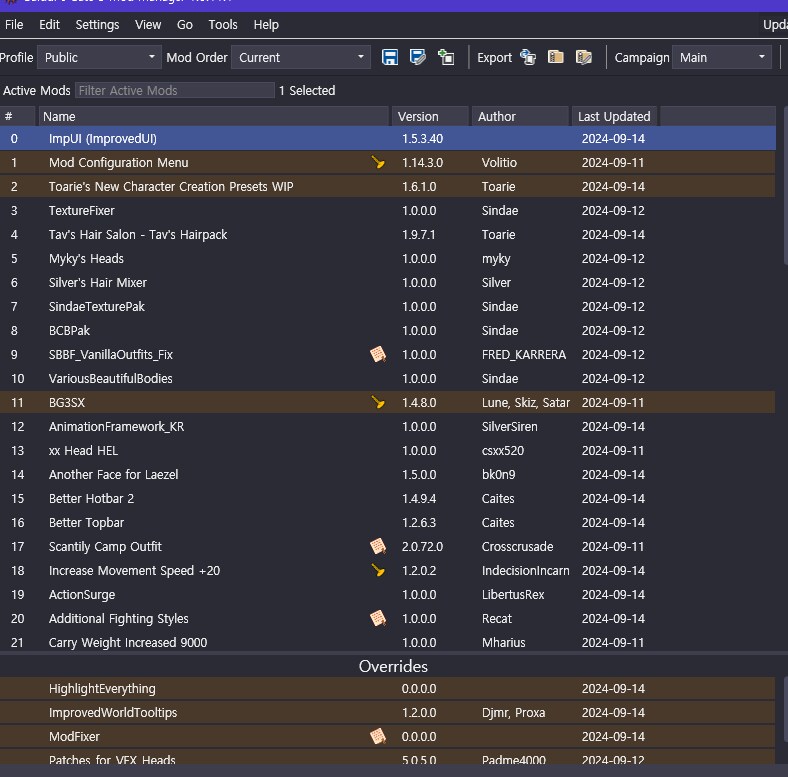Click the Add New Order icon

click(446, 58)
